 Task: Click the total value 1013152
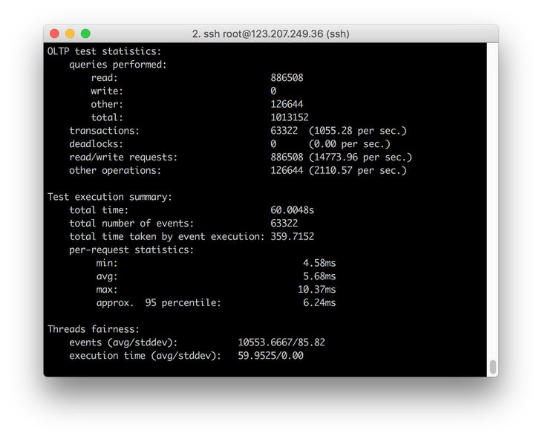click(x=289, y=118)
